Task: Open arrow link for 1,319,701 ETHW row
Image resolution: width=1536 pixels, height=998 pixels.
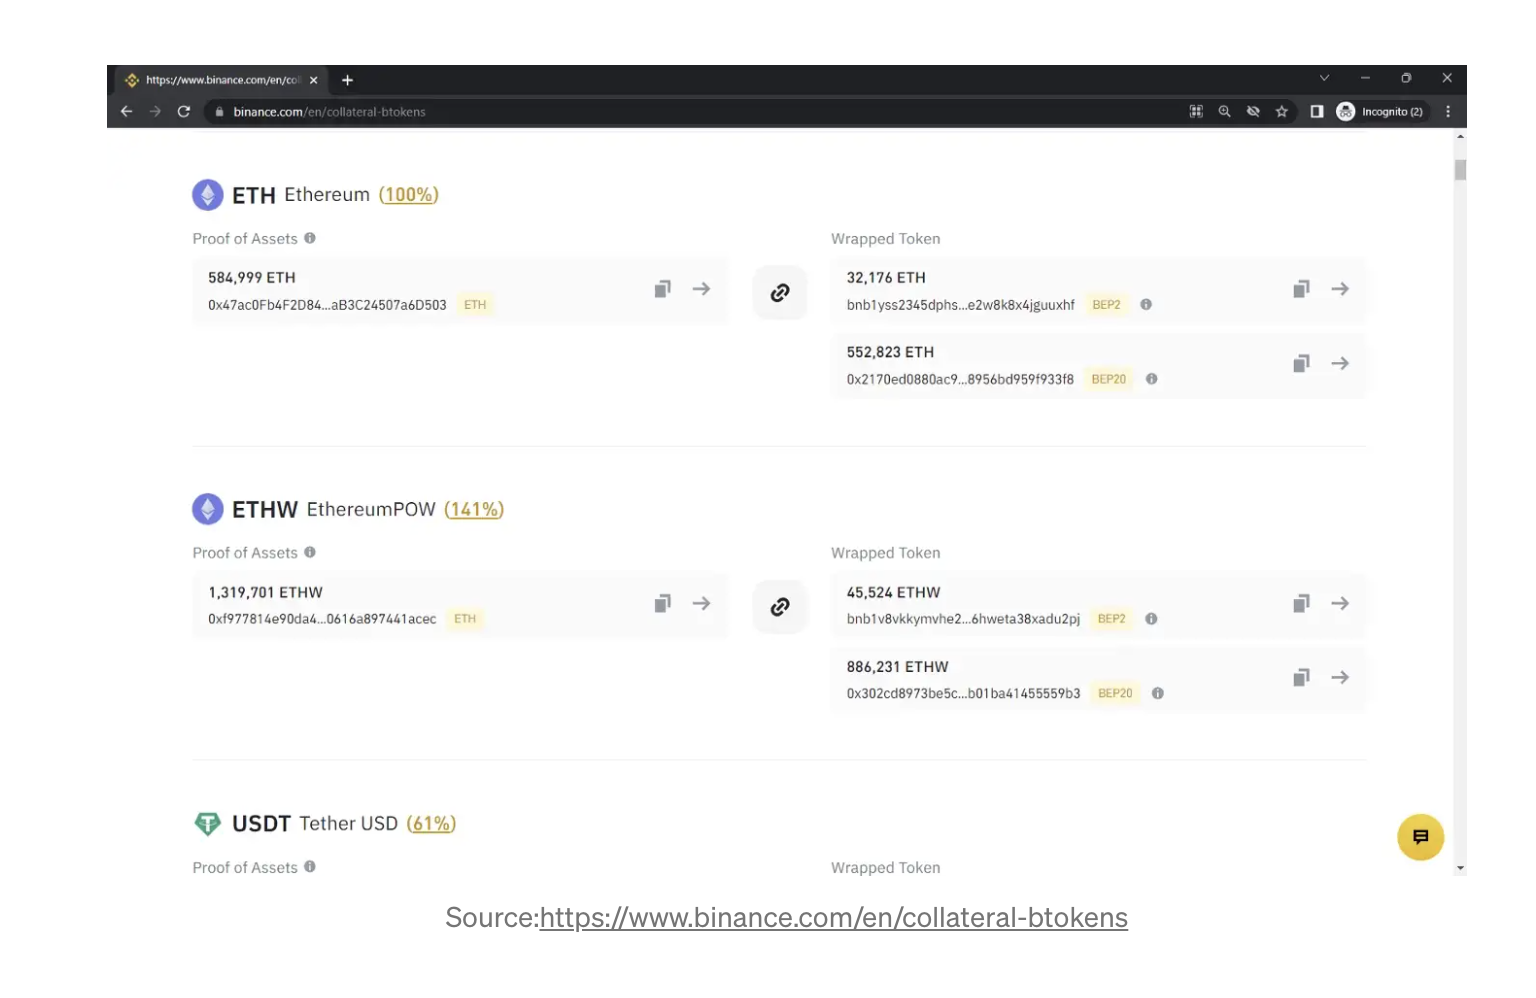Action: tap(701, 603)
